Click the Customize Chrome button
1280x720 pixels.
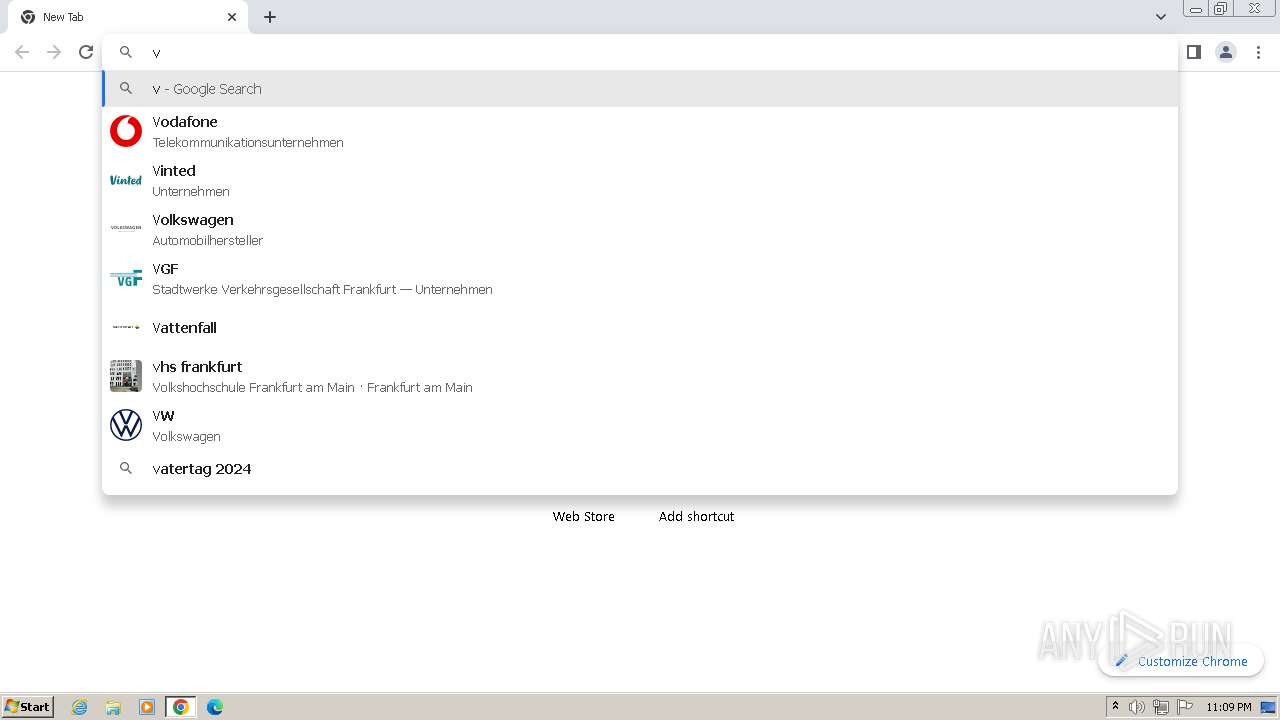[x=1181, y=661]
